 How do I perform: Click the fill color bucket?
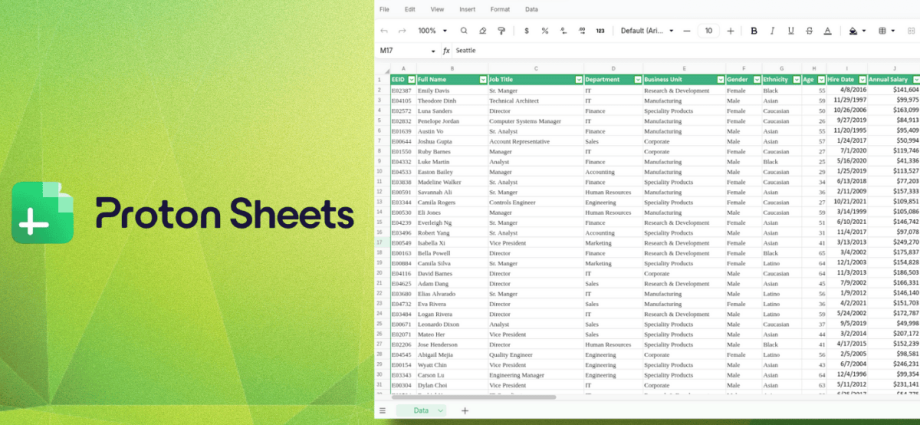point(853,31)
